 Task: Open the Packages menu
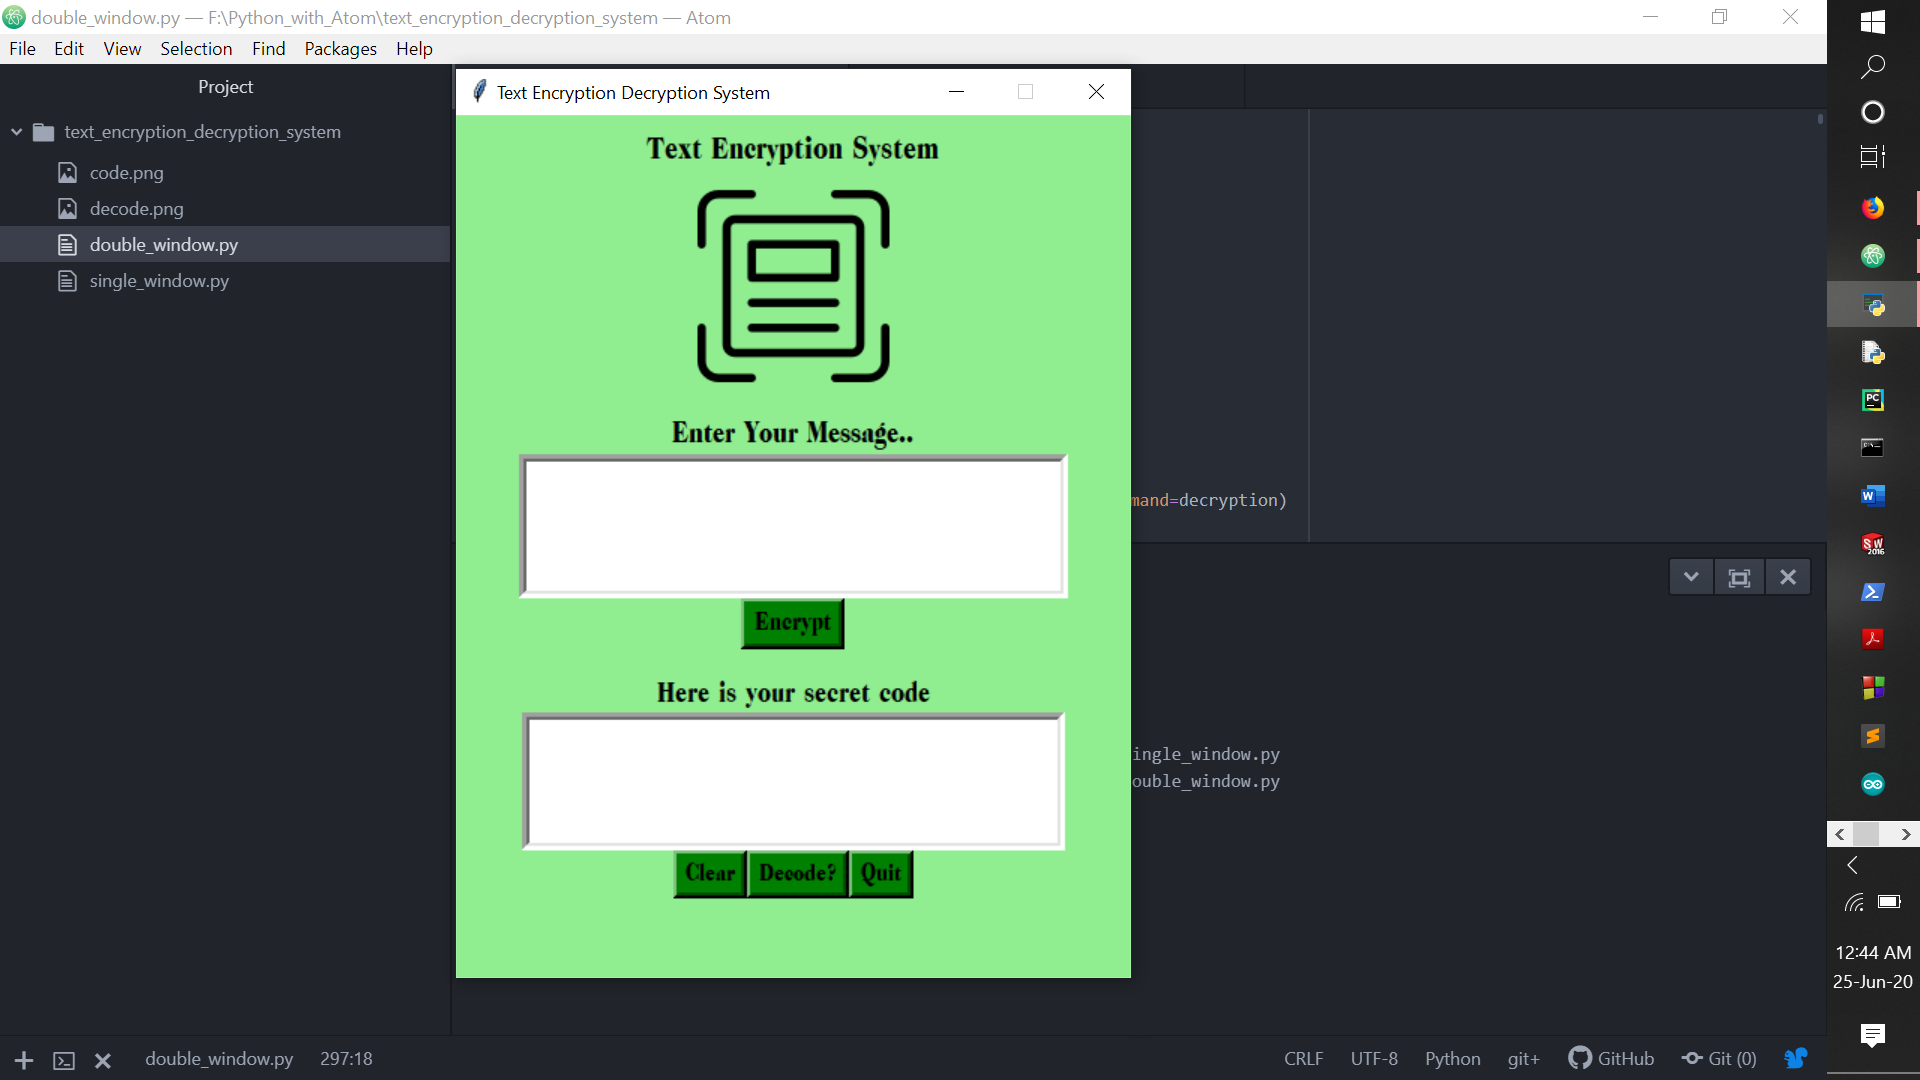pos(340,48)
